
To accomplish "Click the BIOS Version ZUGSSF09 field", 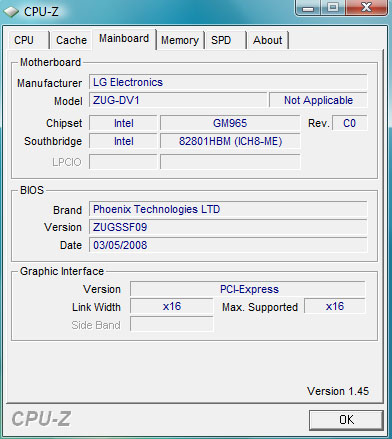I will 228,227.
